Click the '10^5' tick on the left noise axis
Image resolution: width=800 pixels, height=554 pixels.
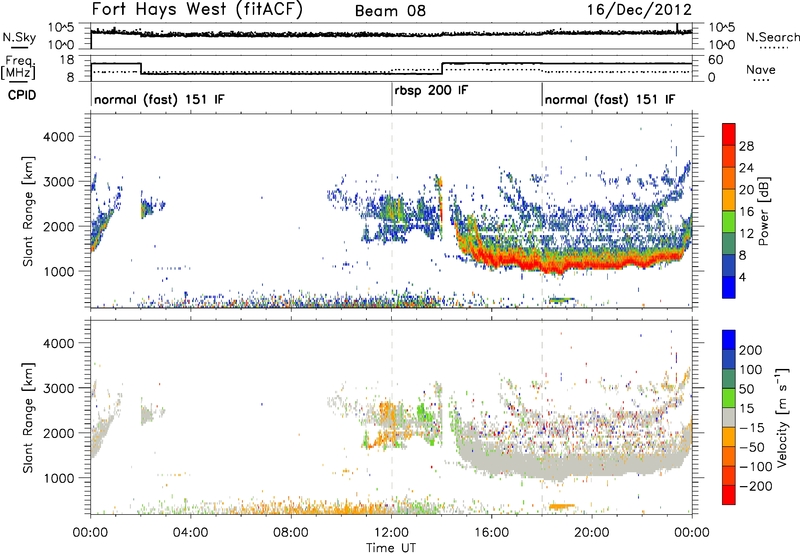(x=62, y=27)
